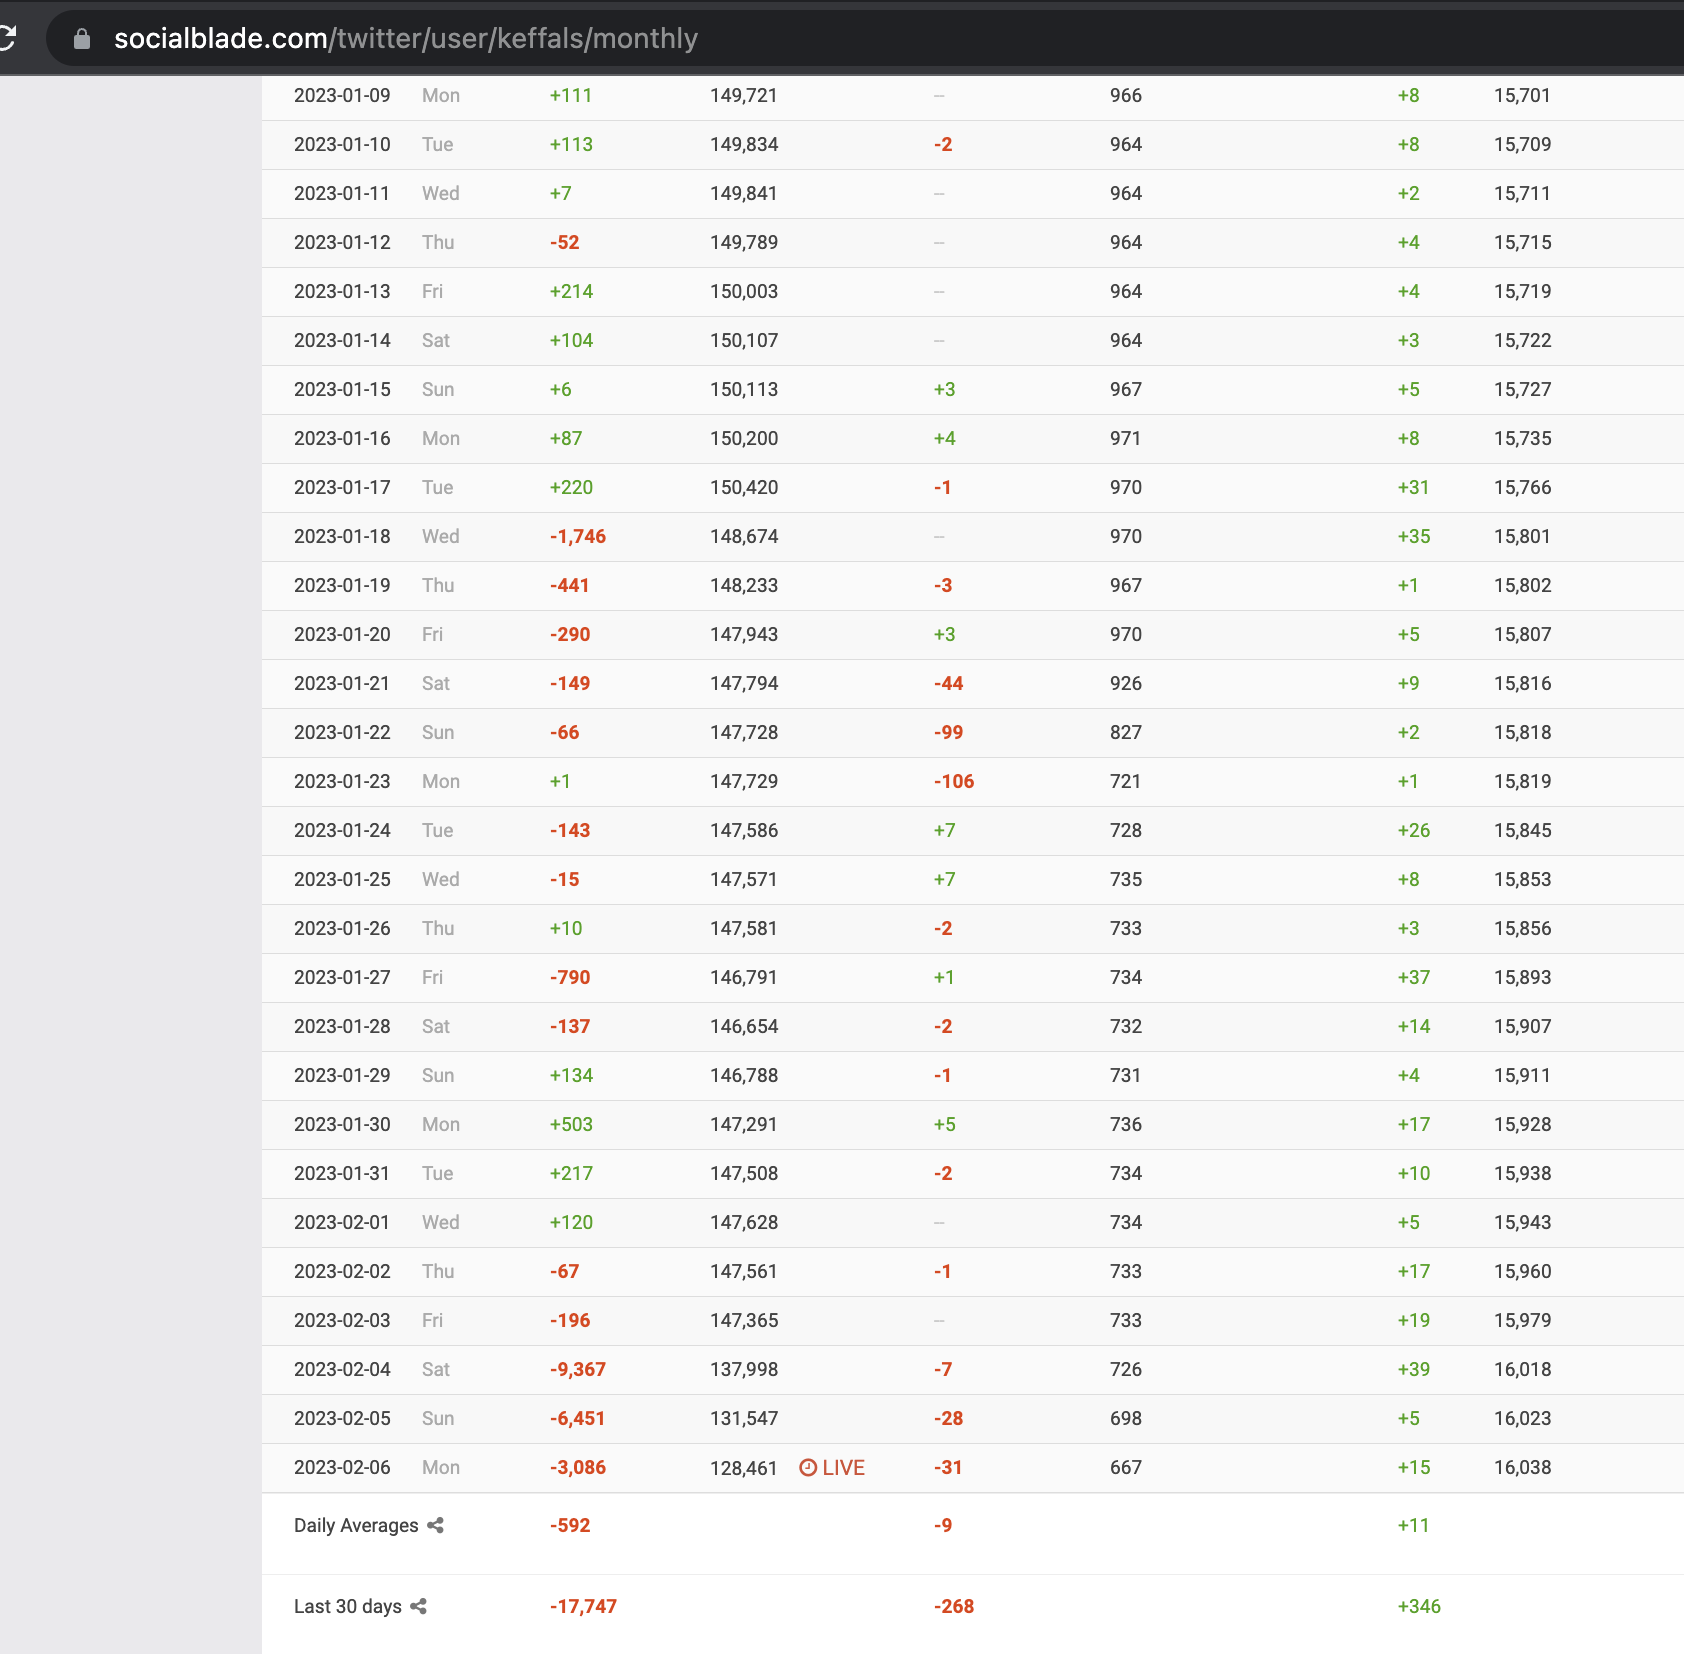This screenshot has height=1654, width=1684.
Task: Select tweet count 15,979
Action: point(1523,1320)
